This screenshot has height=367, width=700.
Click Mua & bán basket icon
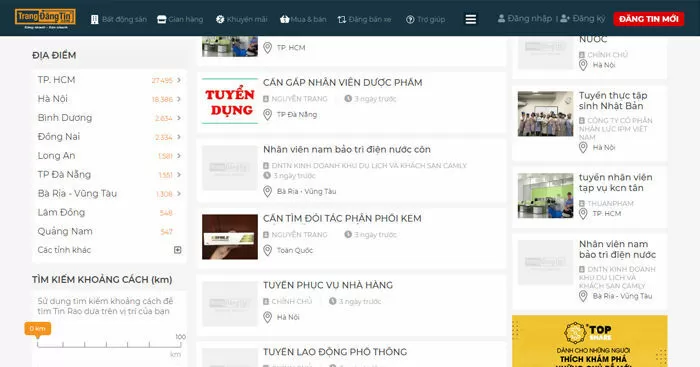point(284,19)
